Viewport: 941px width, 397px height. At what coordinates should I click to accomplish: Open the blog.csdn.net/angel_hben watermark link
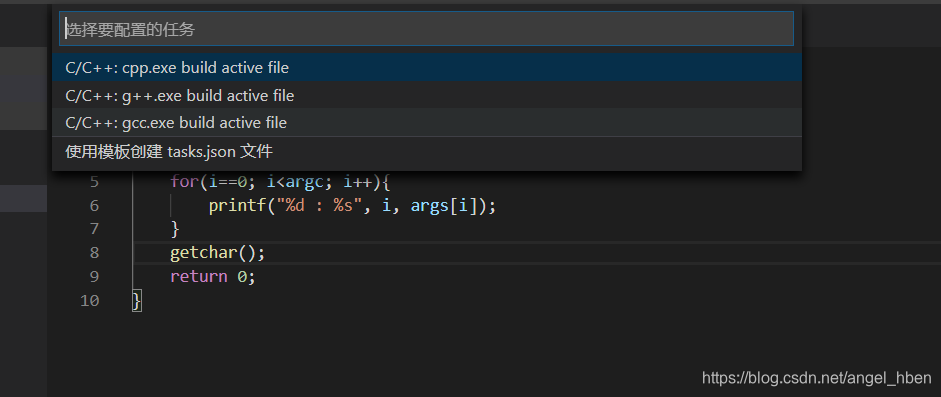pyautogui.click(x=817, y=378)
